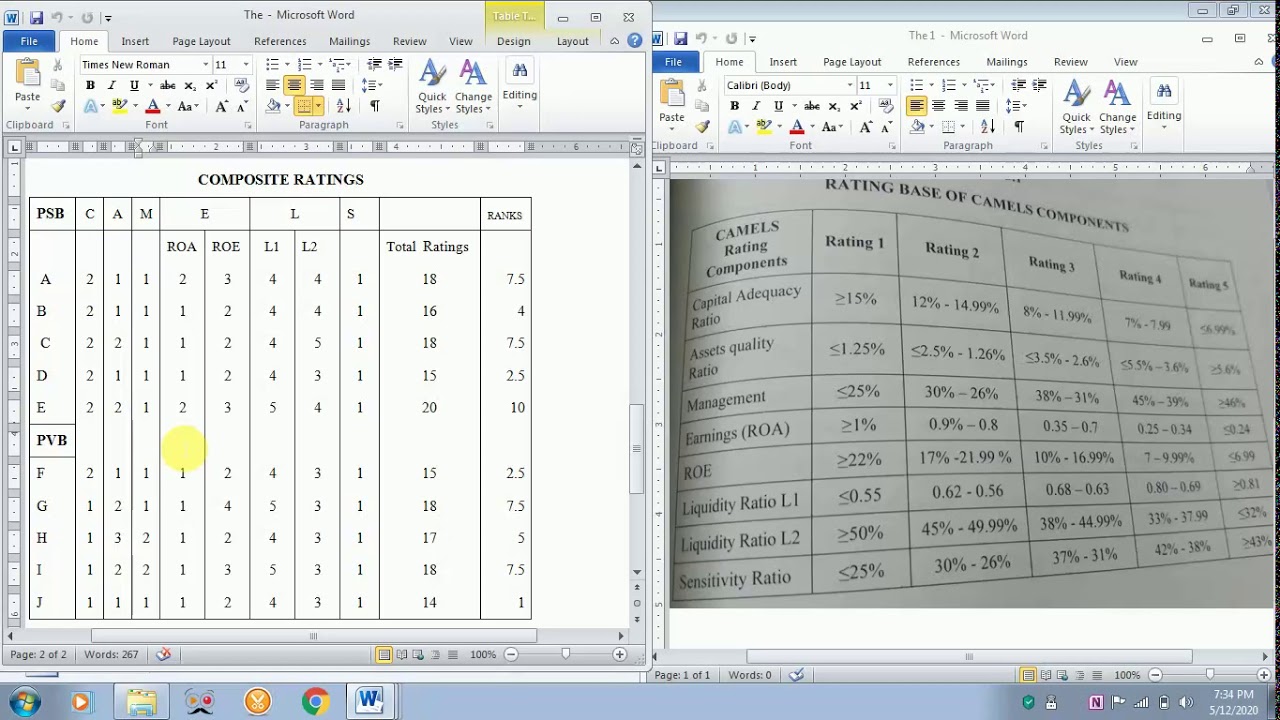This screenshot has height=720, width=1280.
Task: Open Paste dropdown arrow in The window
Action: coord(27,110)
